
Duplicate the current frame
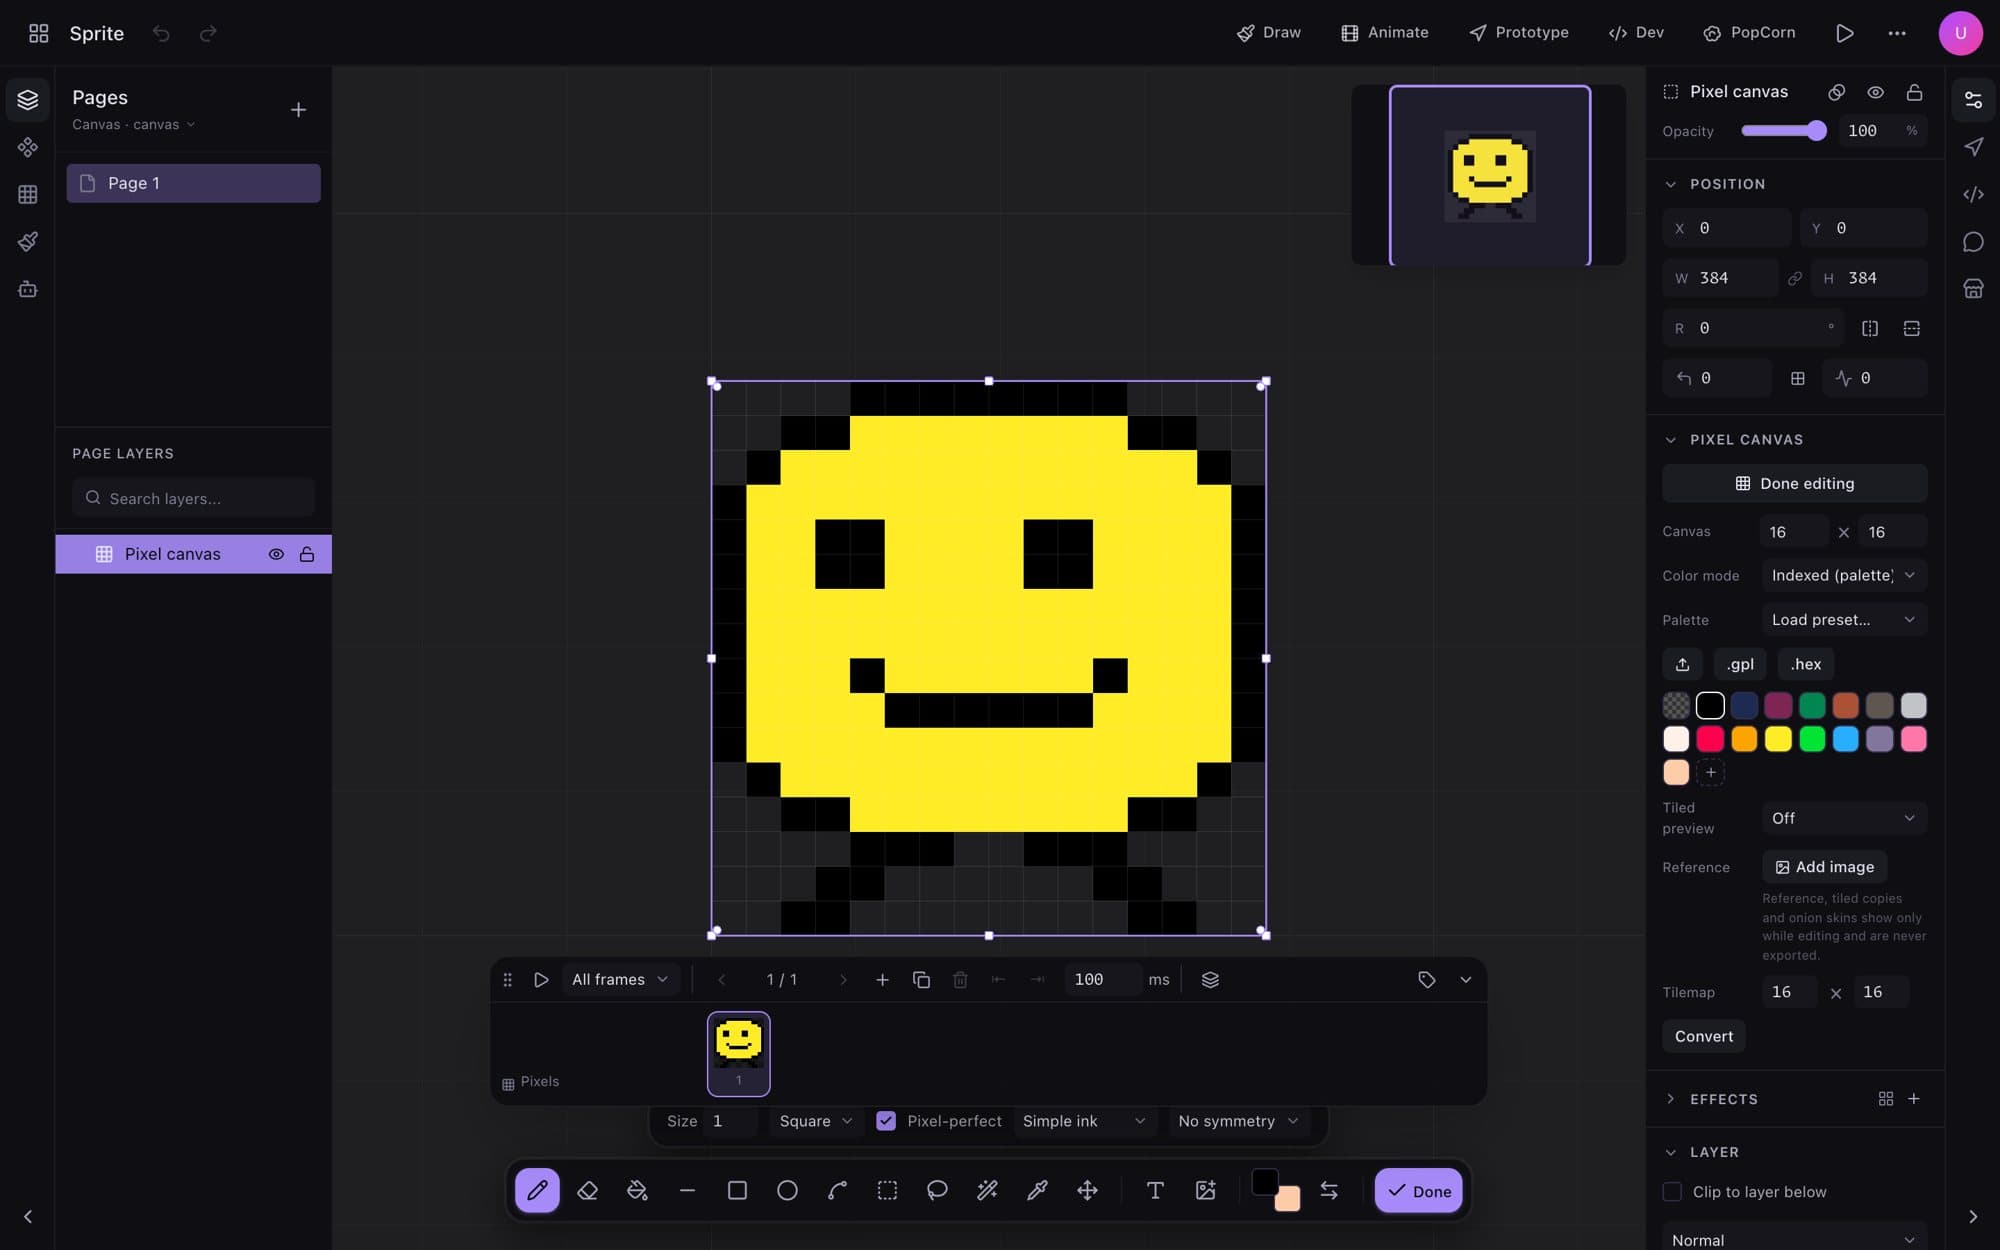point(921,980)
